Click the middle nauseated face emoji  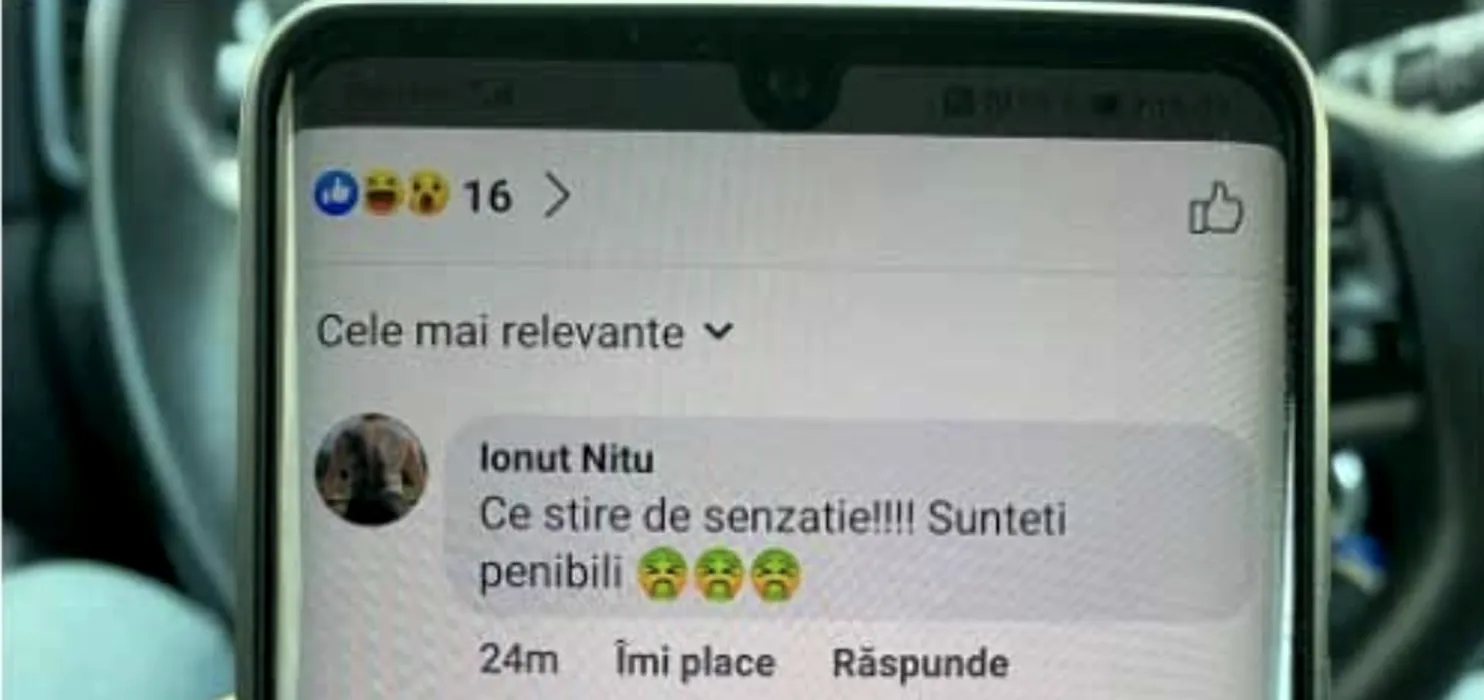coord(719,575)
